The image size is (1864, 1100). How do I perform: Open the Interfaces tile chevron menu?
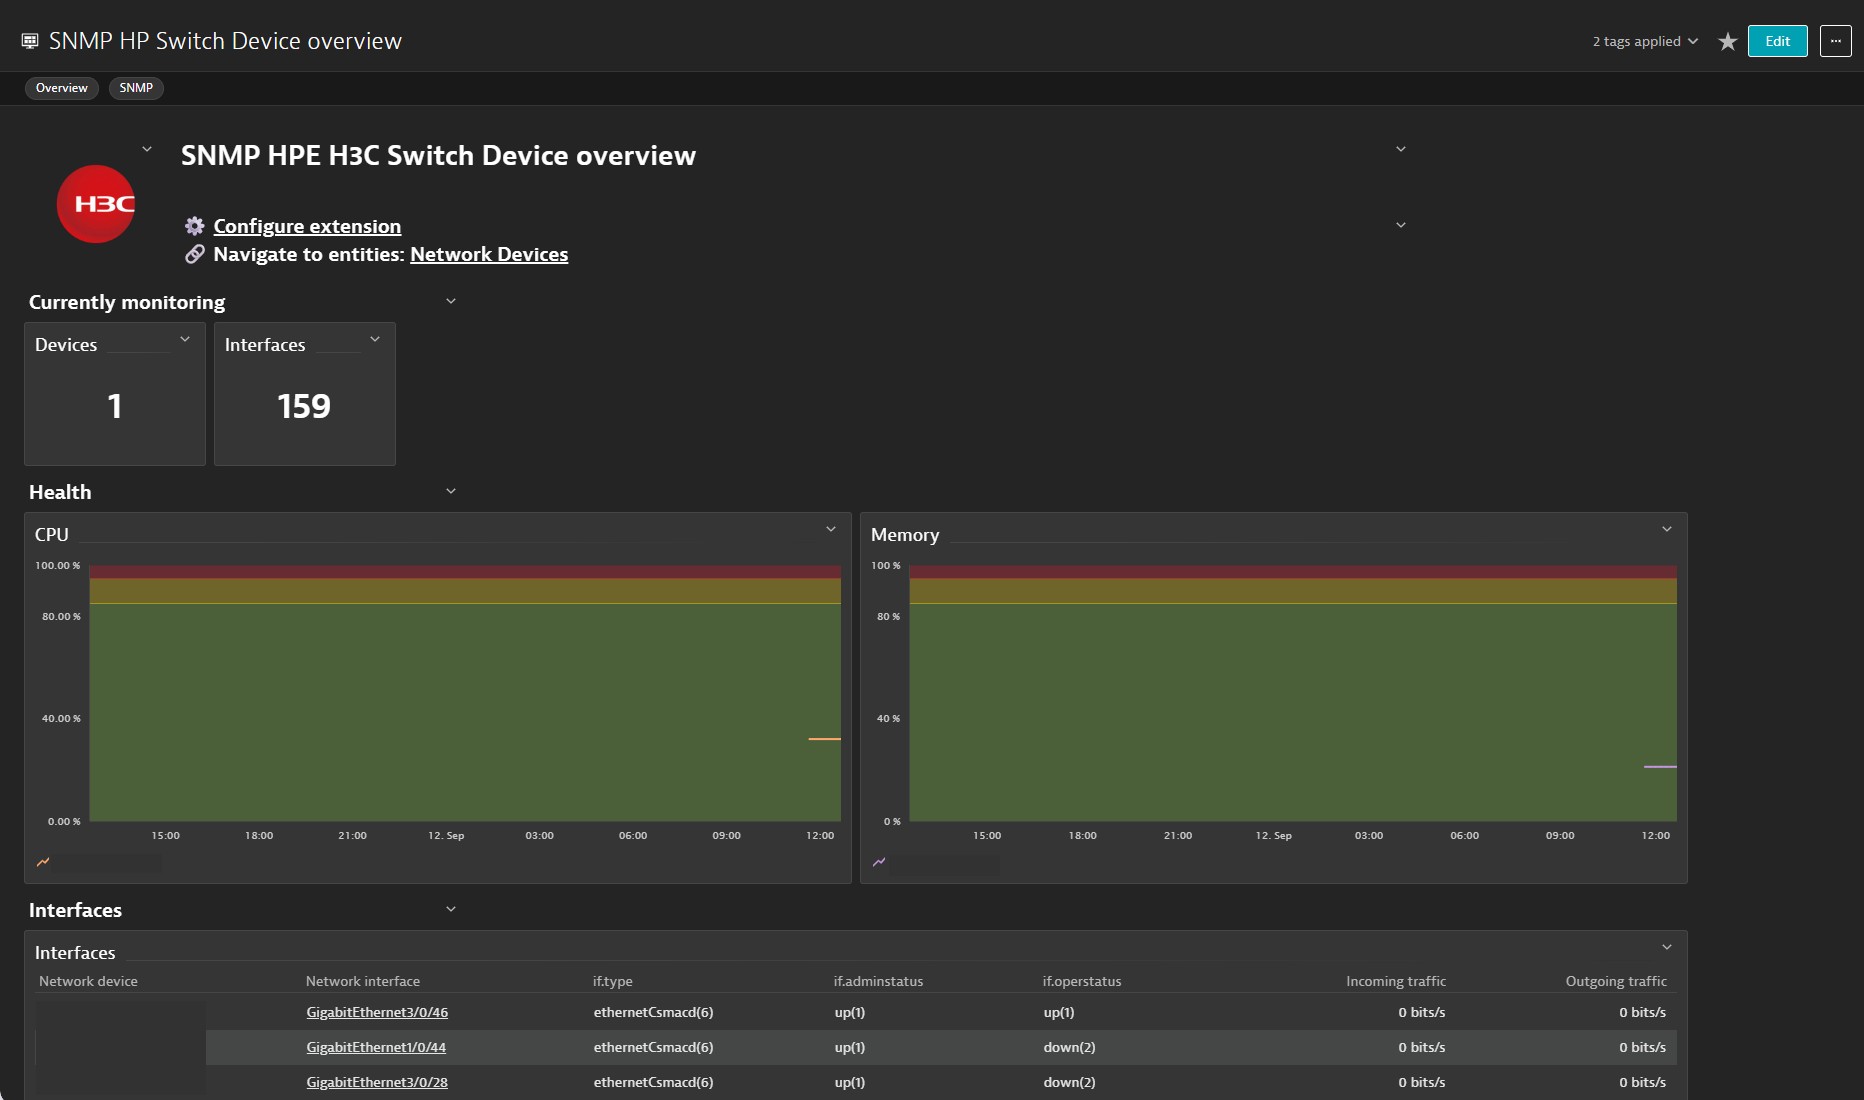coord(375,339)
